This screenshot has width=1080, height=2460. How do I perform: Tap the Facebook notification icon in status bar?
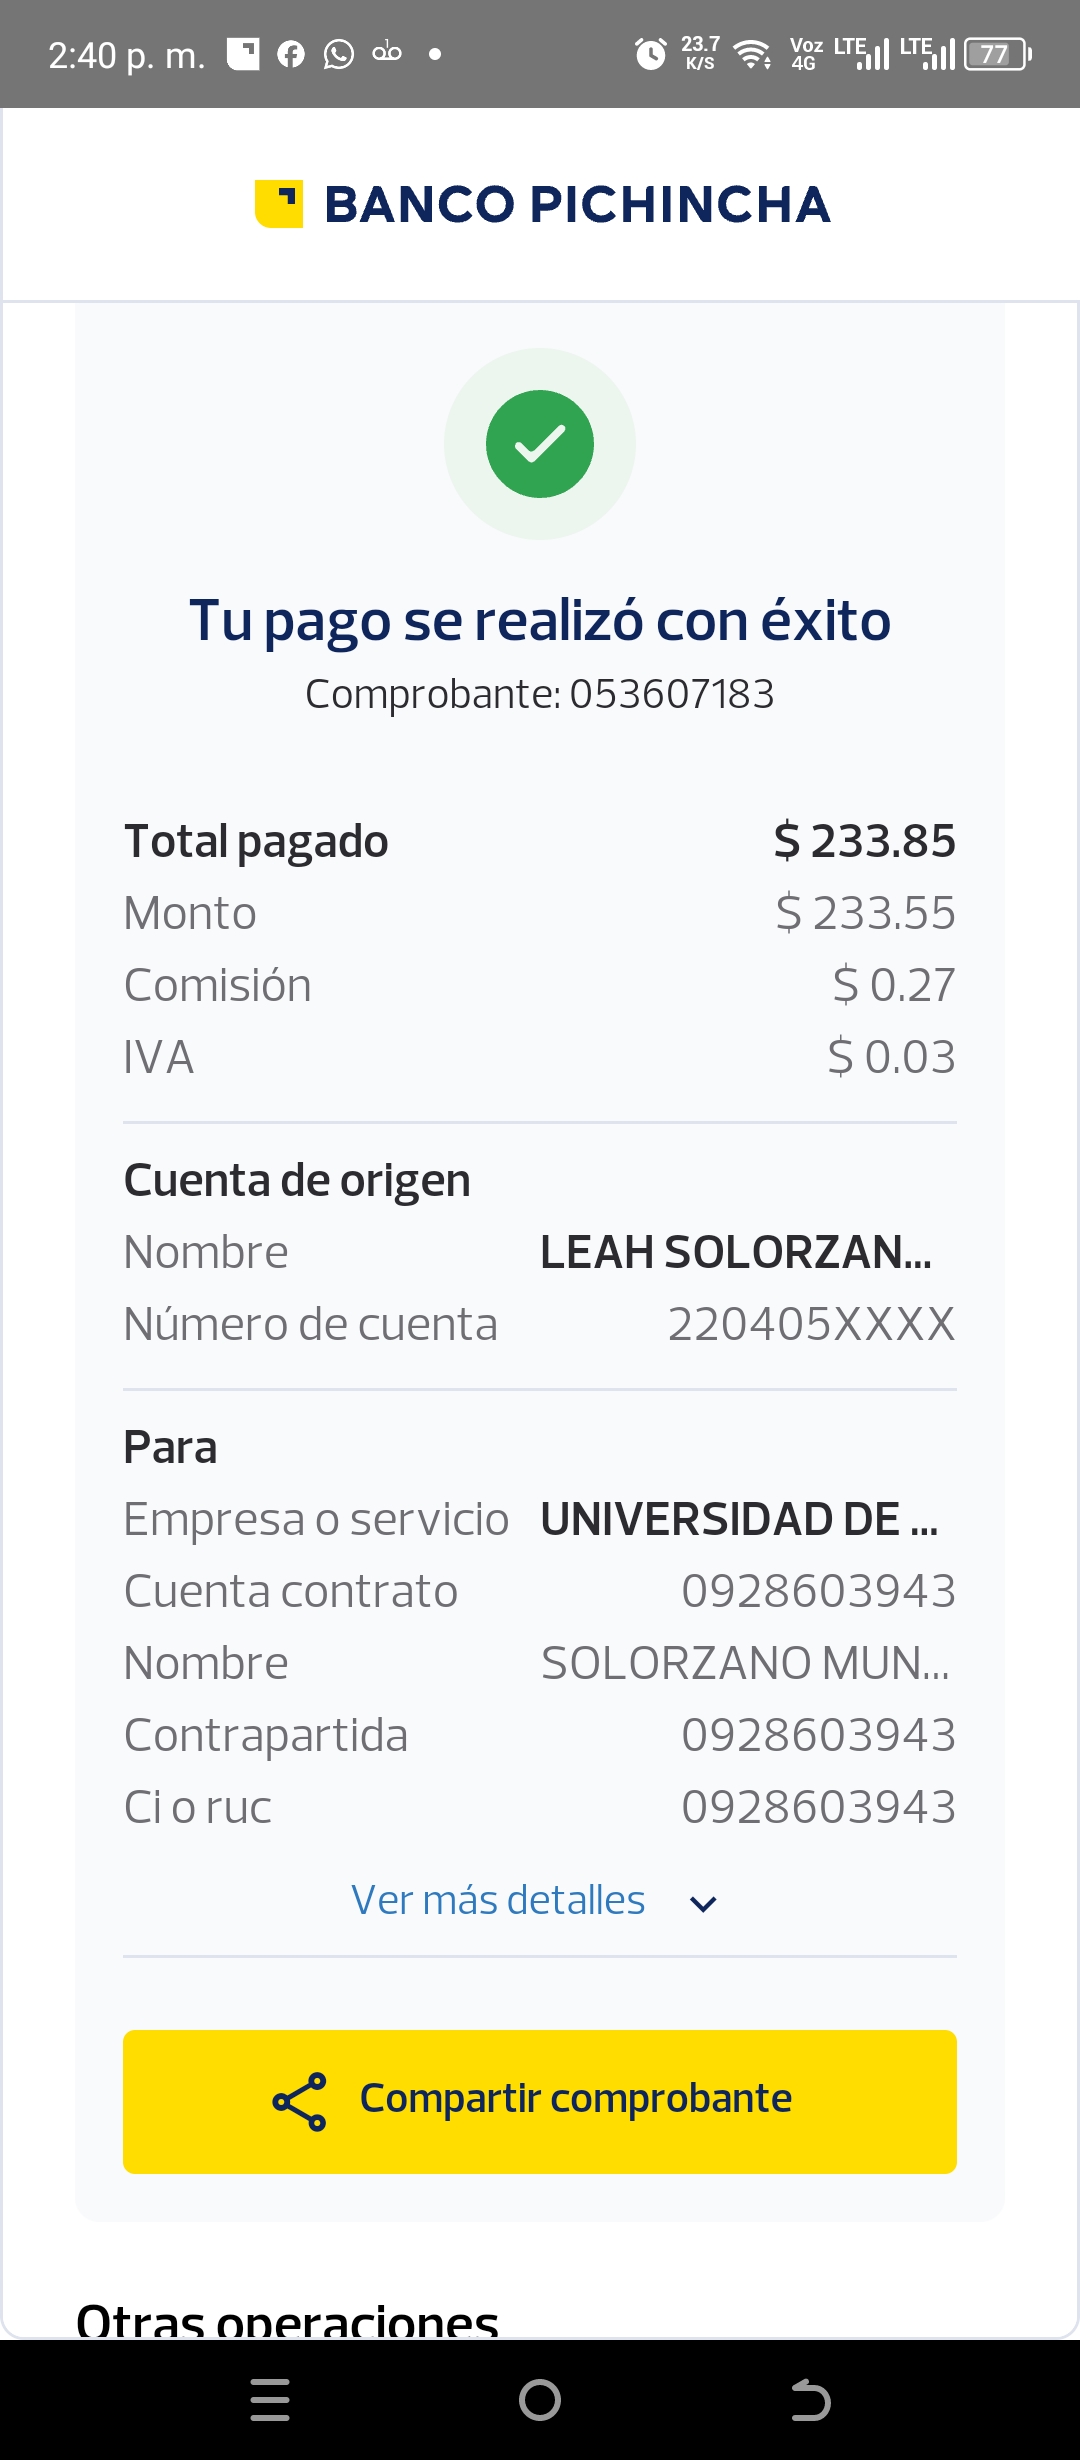tap(291, 54)
